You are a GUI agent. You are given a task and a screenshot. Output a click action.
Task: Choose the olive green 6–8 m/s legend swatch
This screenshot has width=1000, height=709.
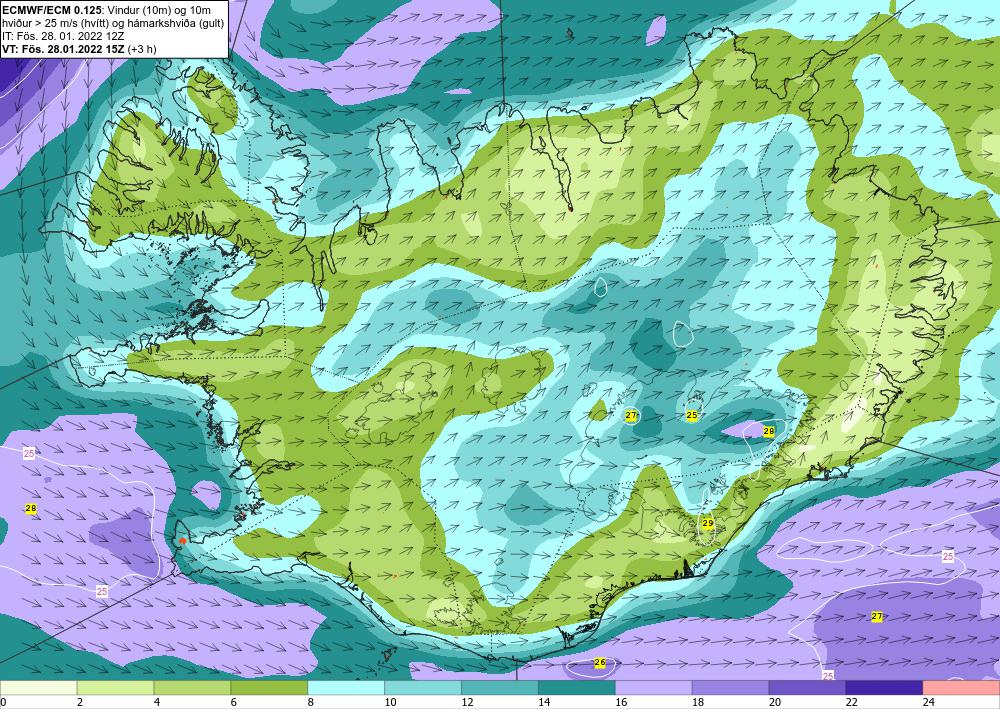click(269, 688)
